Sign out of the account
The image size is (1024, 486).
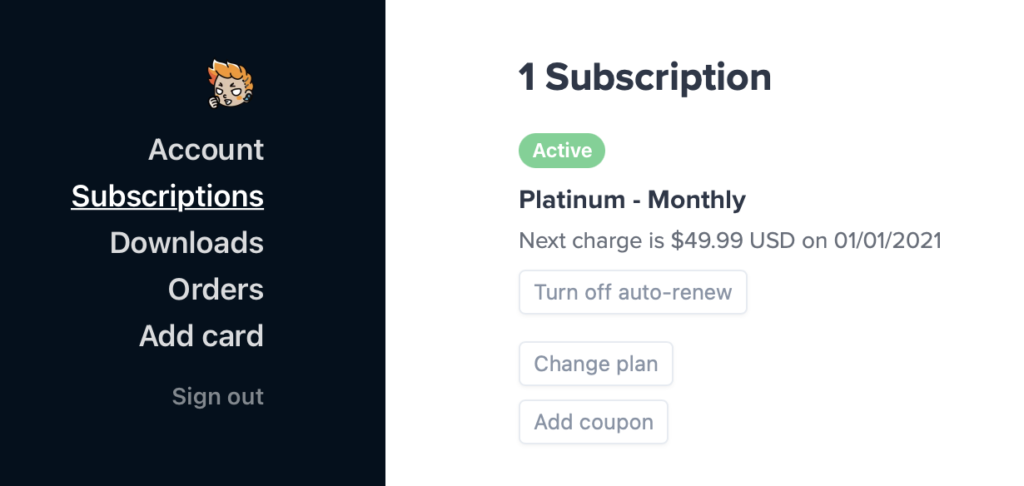point(217,397)
